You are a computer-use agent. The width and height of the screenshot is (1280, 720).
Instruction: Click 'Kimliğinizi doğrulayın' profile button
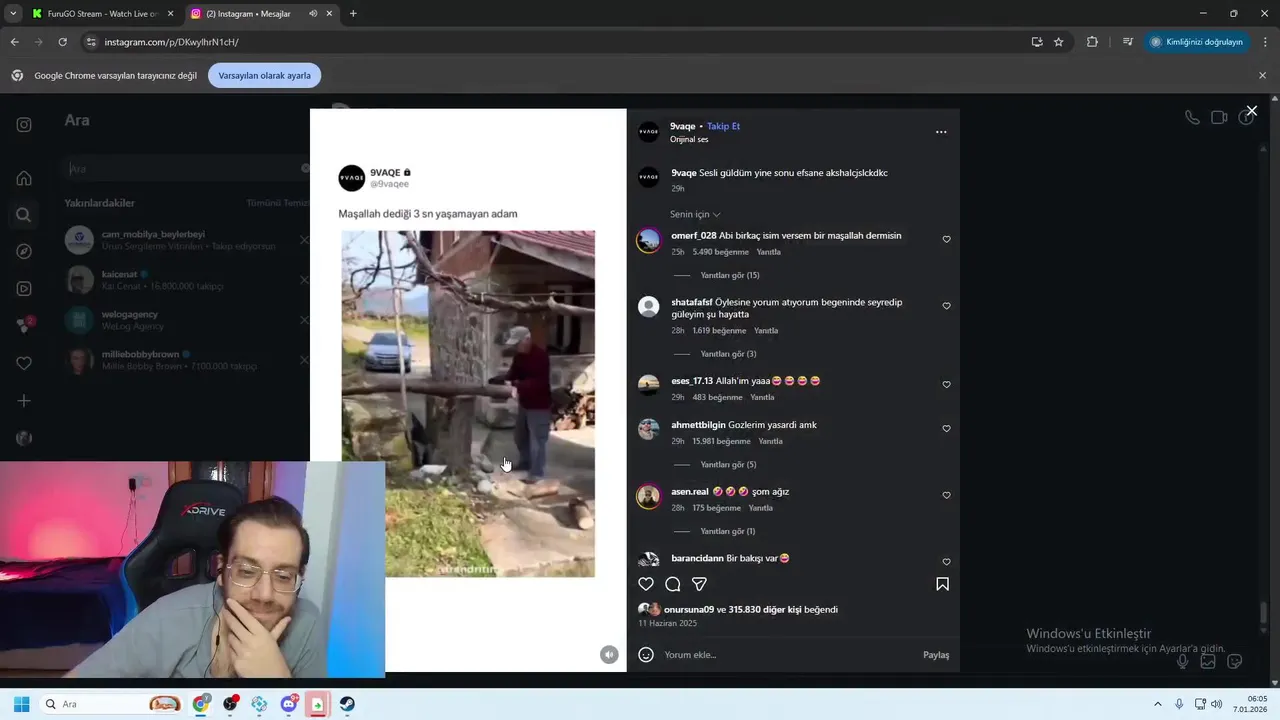click(1197, 42)
